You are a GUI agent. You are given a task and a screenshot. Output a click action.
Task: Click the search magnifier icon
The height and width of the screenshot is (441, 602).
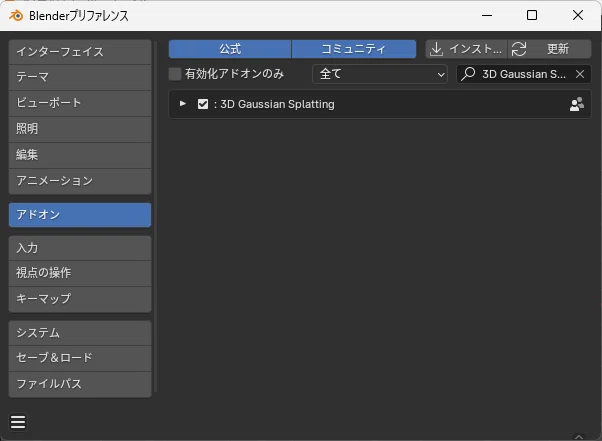468,74
